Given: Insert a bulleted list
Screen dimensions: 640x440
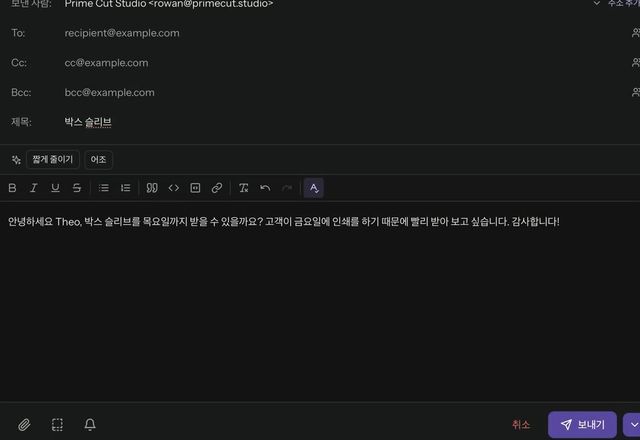Looking at the screenshot, I should (104, 188).
